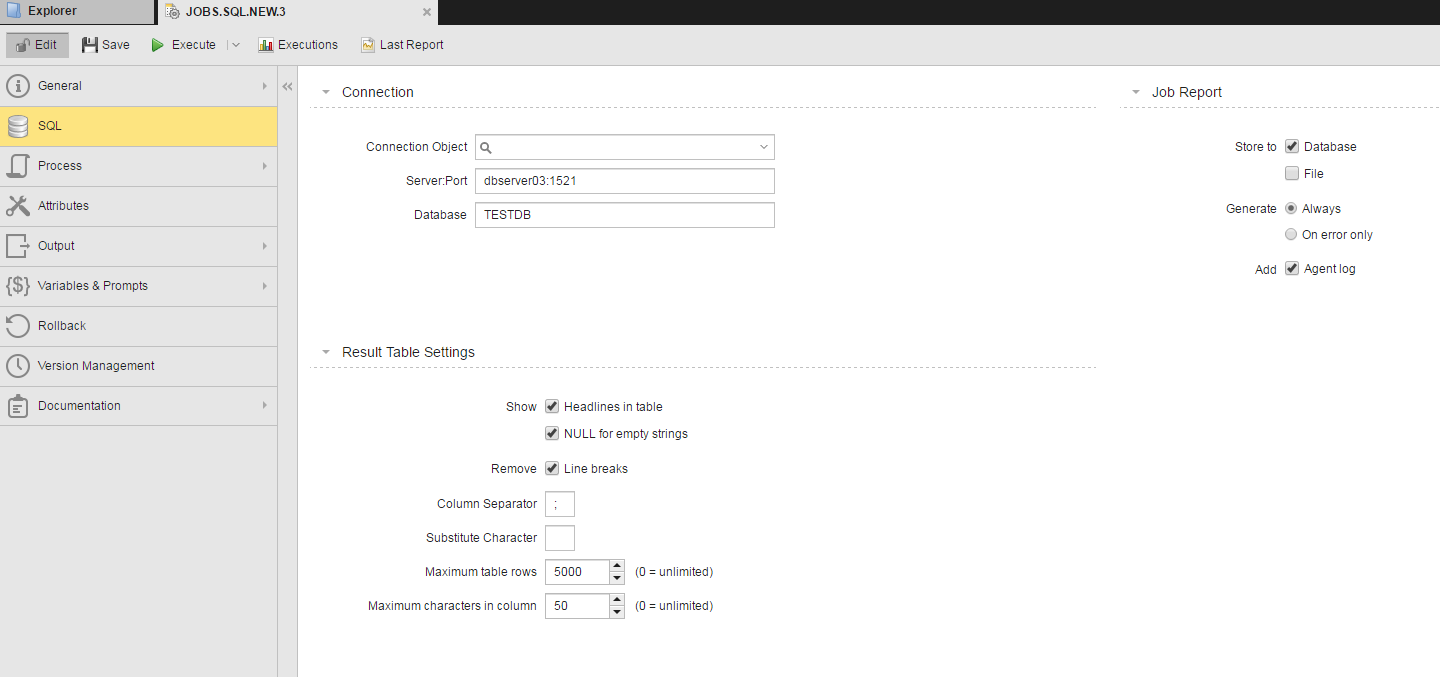This screenshot has width=1440, height=677.
Task: Open Version Management via its clock icon
Action: [18, 366]
